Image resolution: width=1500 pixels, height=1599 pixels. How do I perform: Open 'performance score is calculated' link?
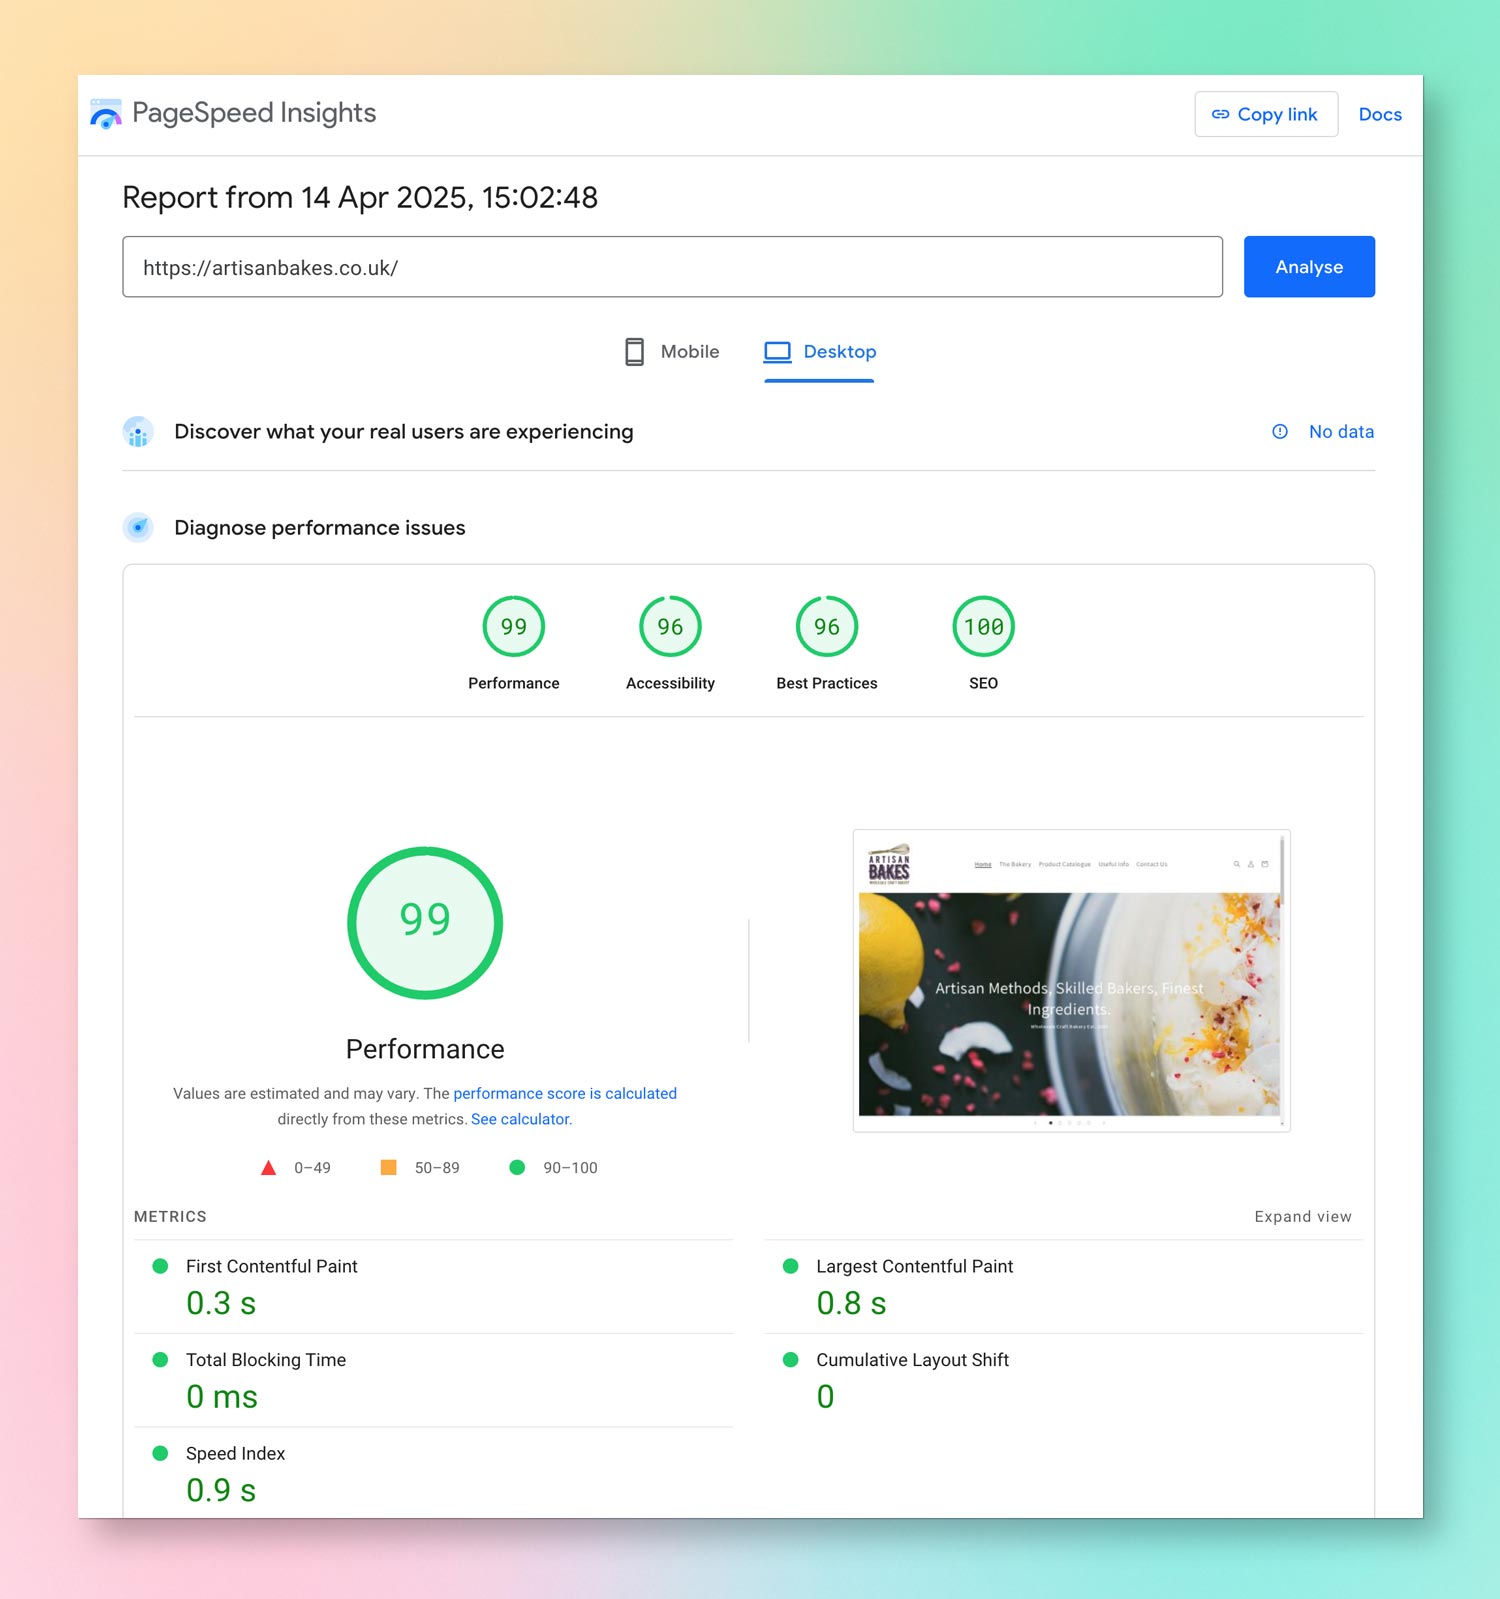coord(565,1093)
